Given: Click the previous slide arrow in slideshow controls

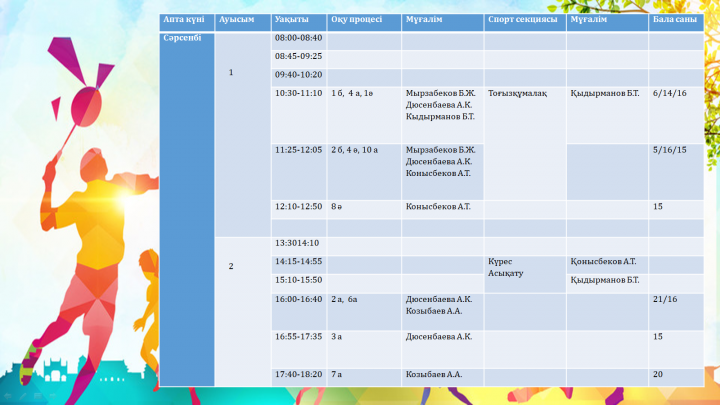Looking at the screenshot, I should (7, 396).
